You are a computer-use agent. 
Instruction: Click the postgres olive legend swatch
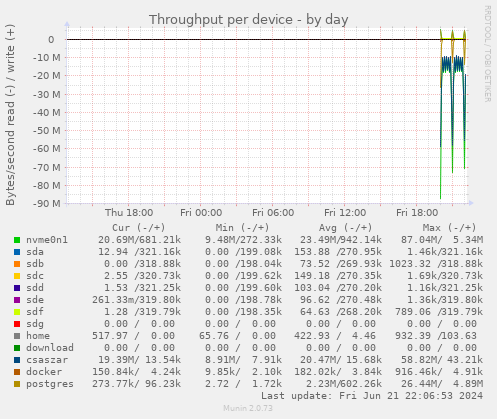pyautogui.click(x=17, y=384)
